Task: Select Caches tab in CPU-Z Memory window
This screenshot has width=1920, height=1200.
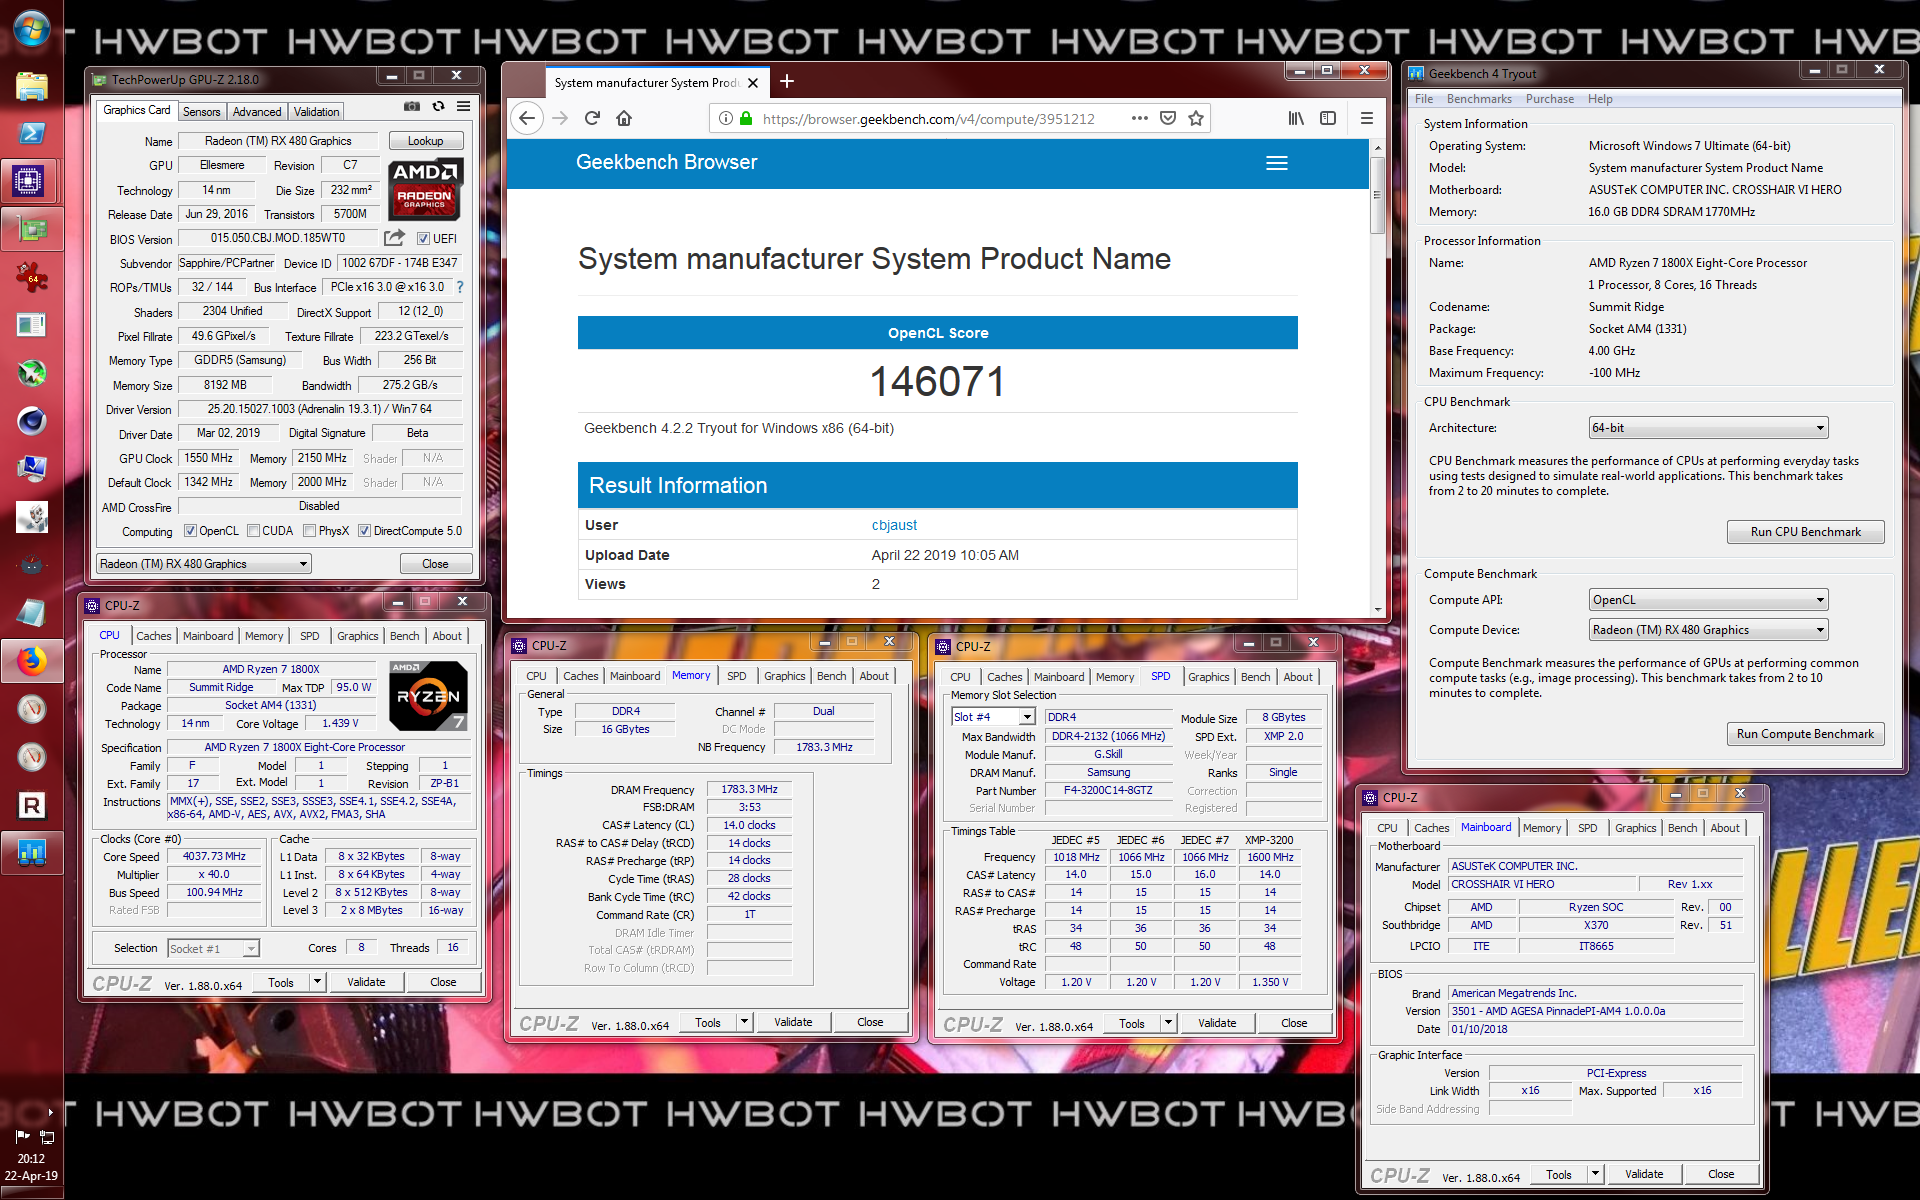Action: pyautogui.click(x=580, y=677)
